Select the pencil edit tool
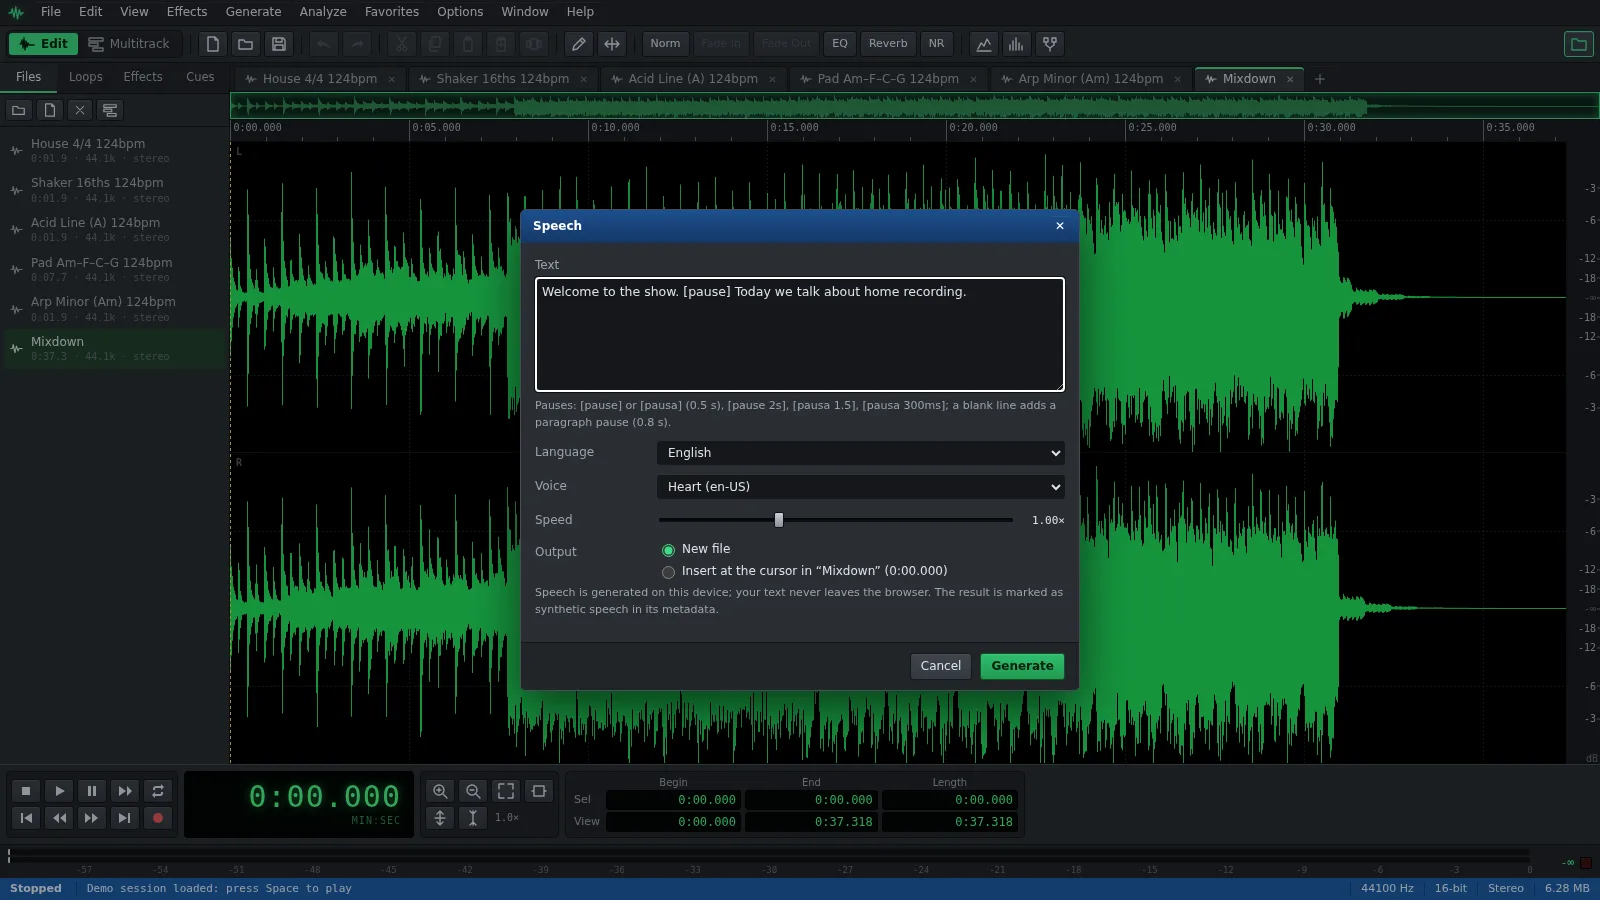This screenshot has width=1600, height=900. click(x=578, y=44)
